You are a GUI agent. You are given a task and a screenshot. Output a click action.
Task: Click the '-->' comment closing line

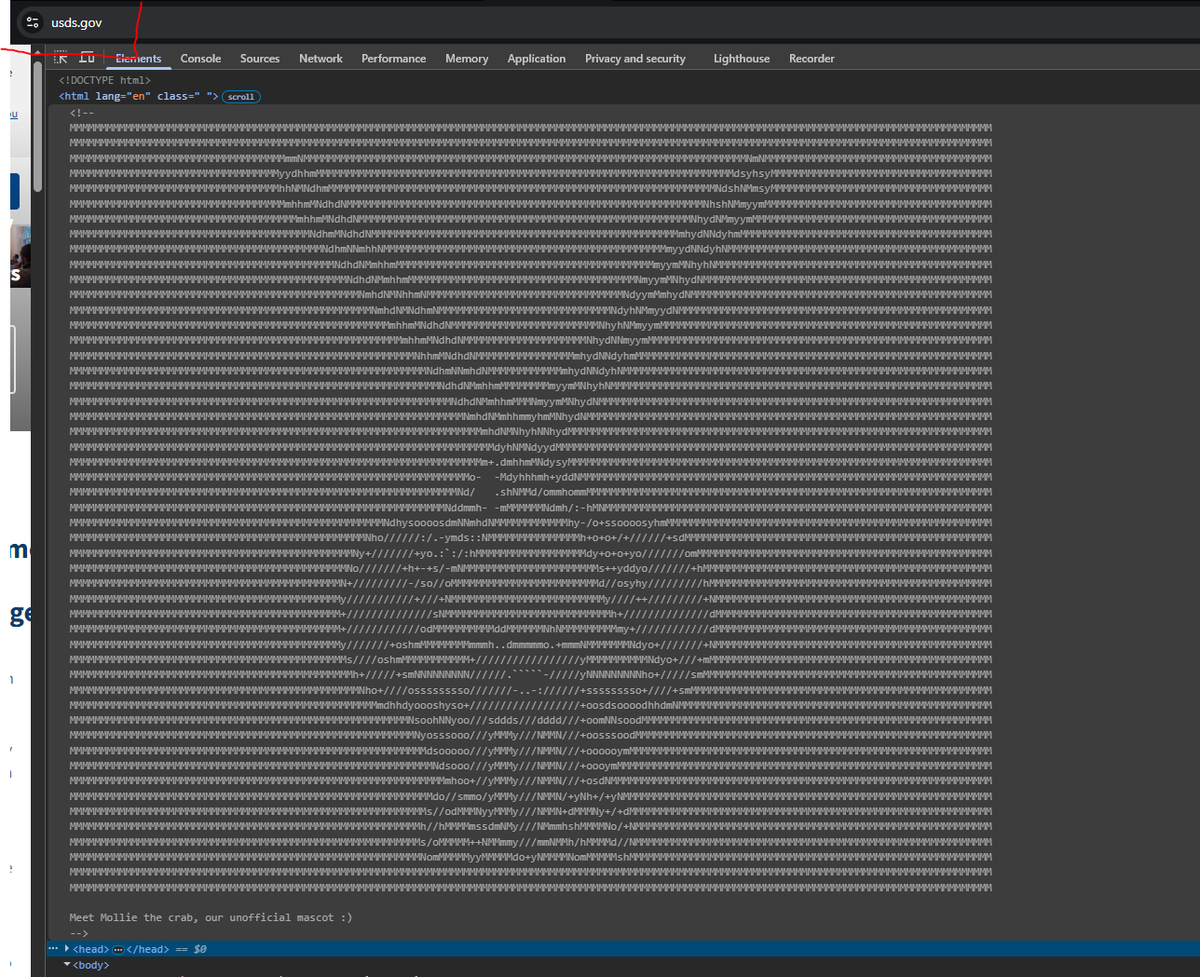pos(79,933)
